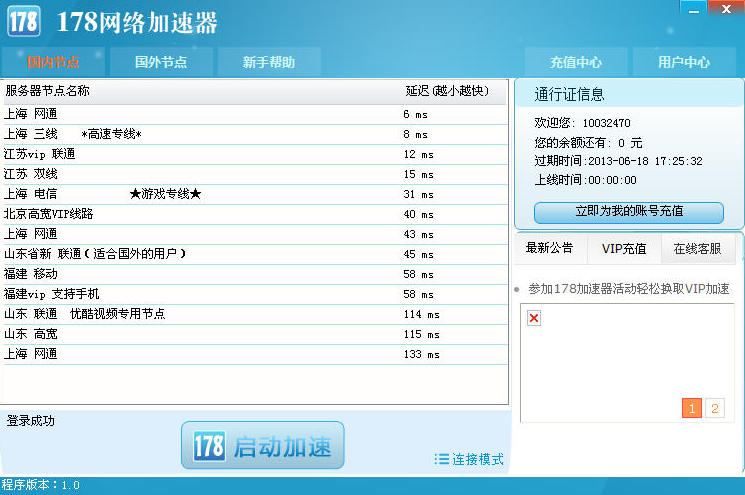Image resolution: width=745 pixels, height=495 pixels.
Task: Show announcement slide 1
Action: (691, 408)
